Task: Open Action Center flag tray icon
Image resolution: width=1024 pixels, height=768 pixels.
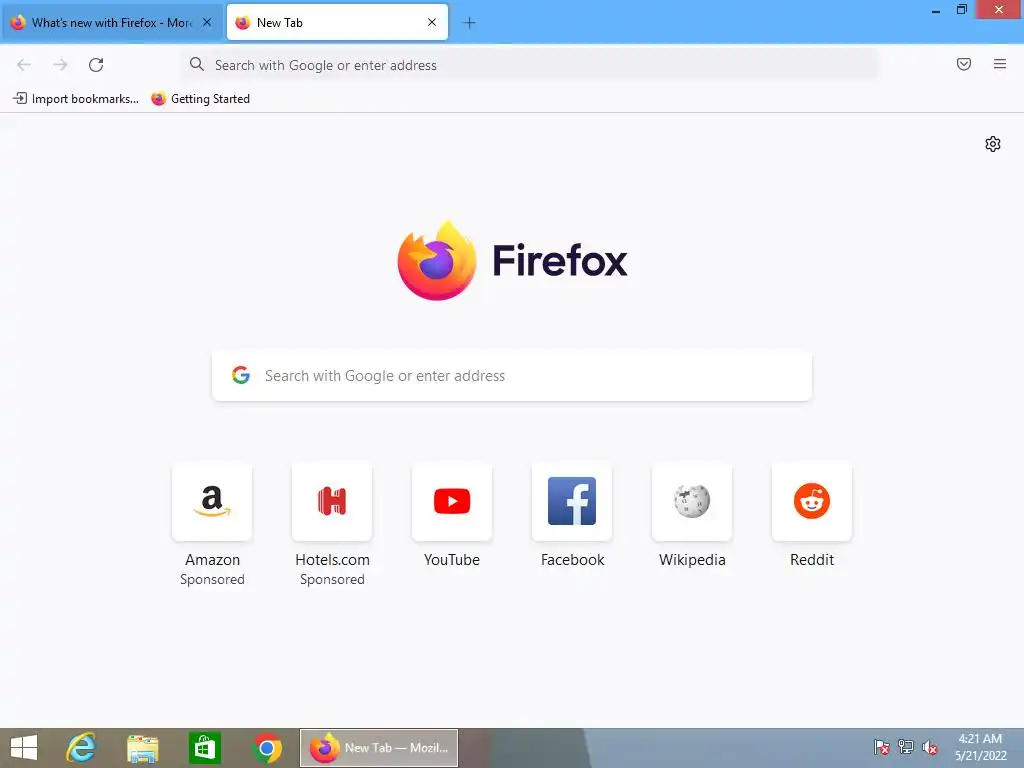Action: [x=882, y=746]
